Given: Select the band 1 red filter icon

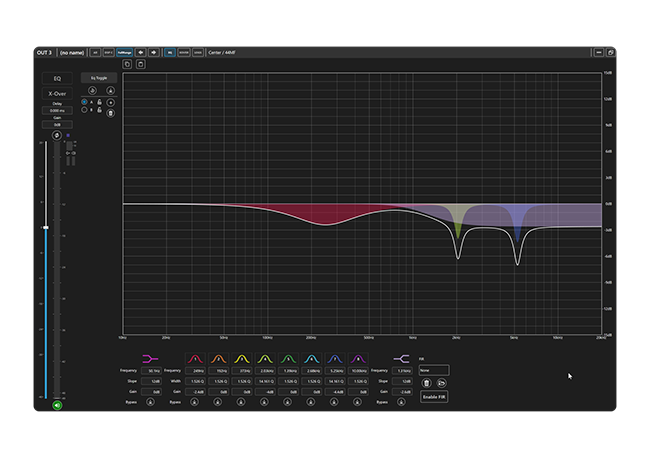Looking at the screenshot, I should 195,359.
